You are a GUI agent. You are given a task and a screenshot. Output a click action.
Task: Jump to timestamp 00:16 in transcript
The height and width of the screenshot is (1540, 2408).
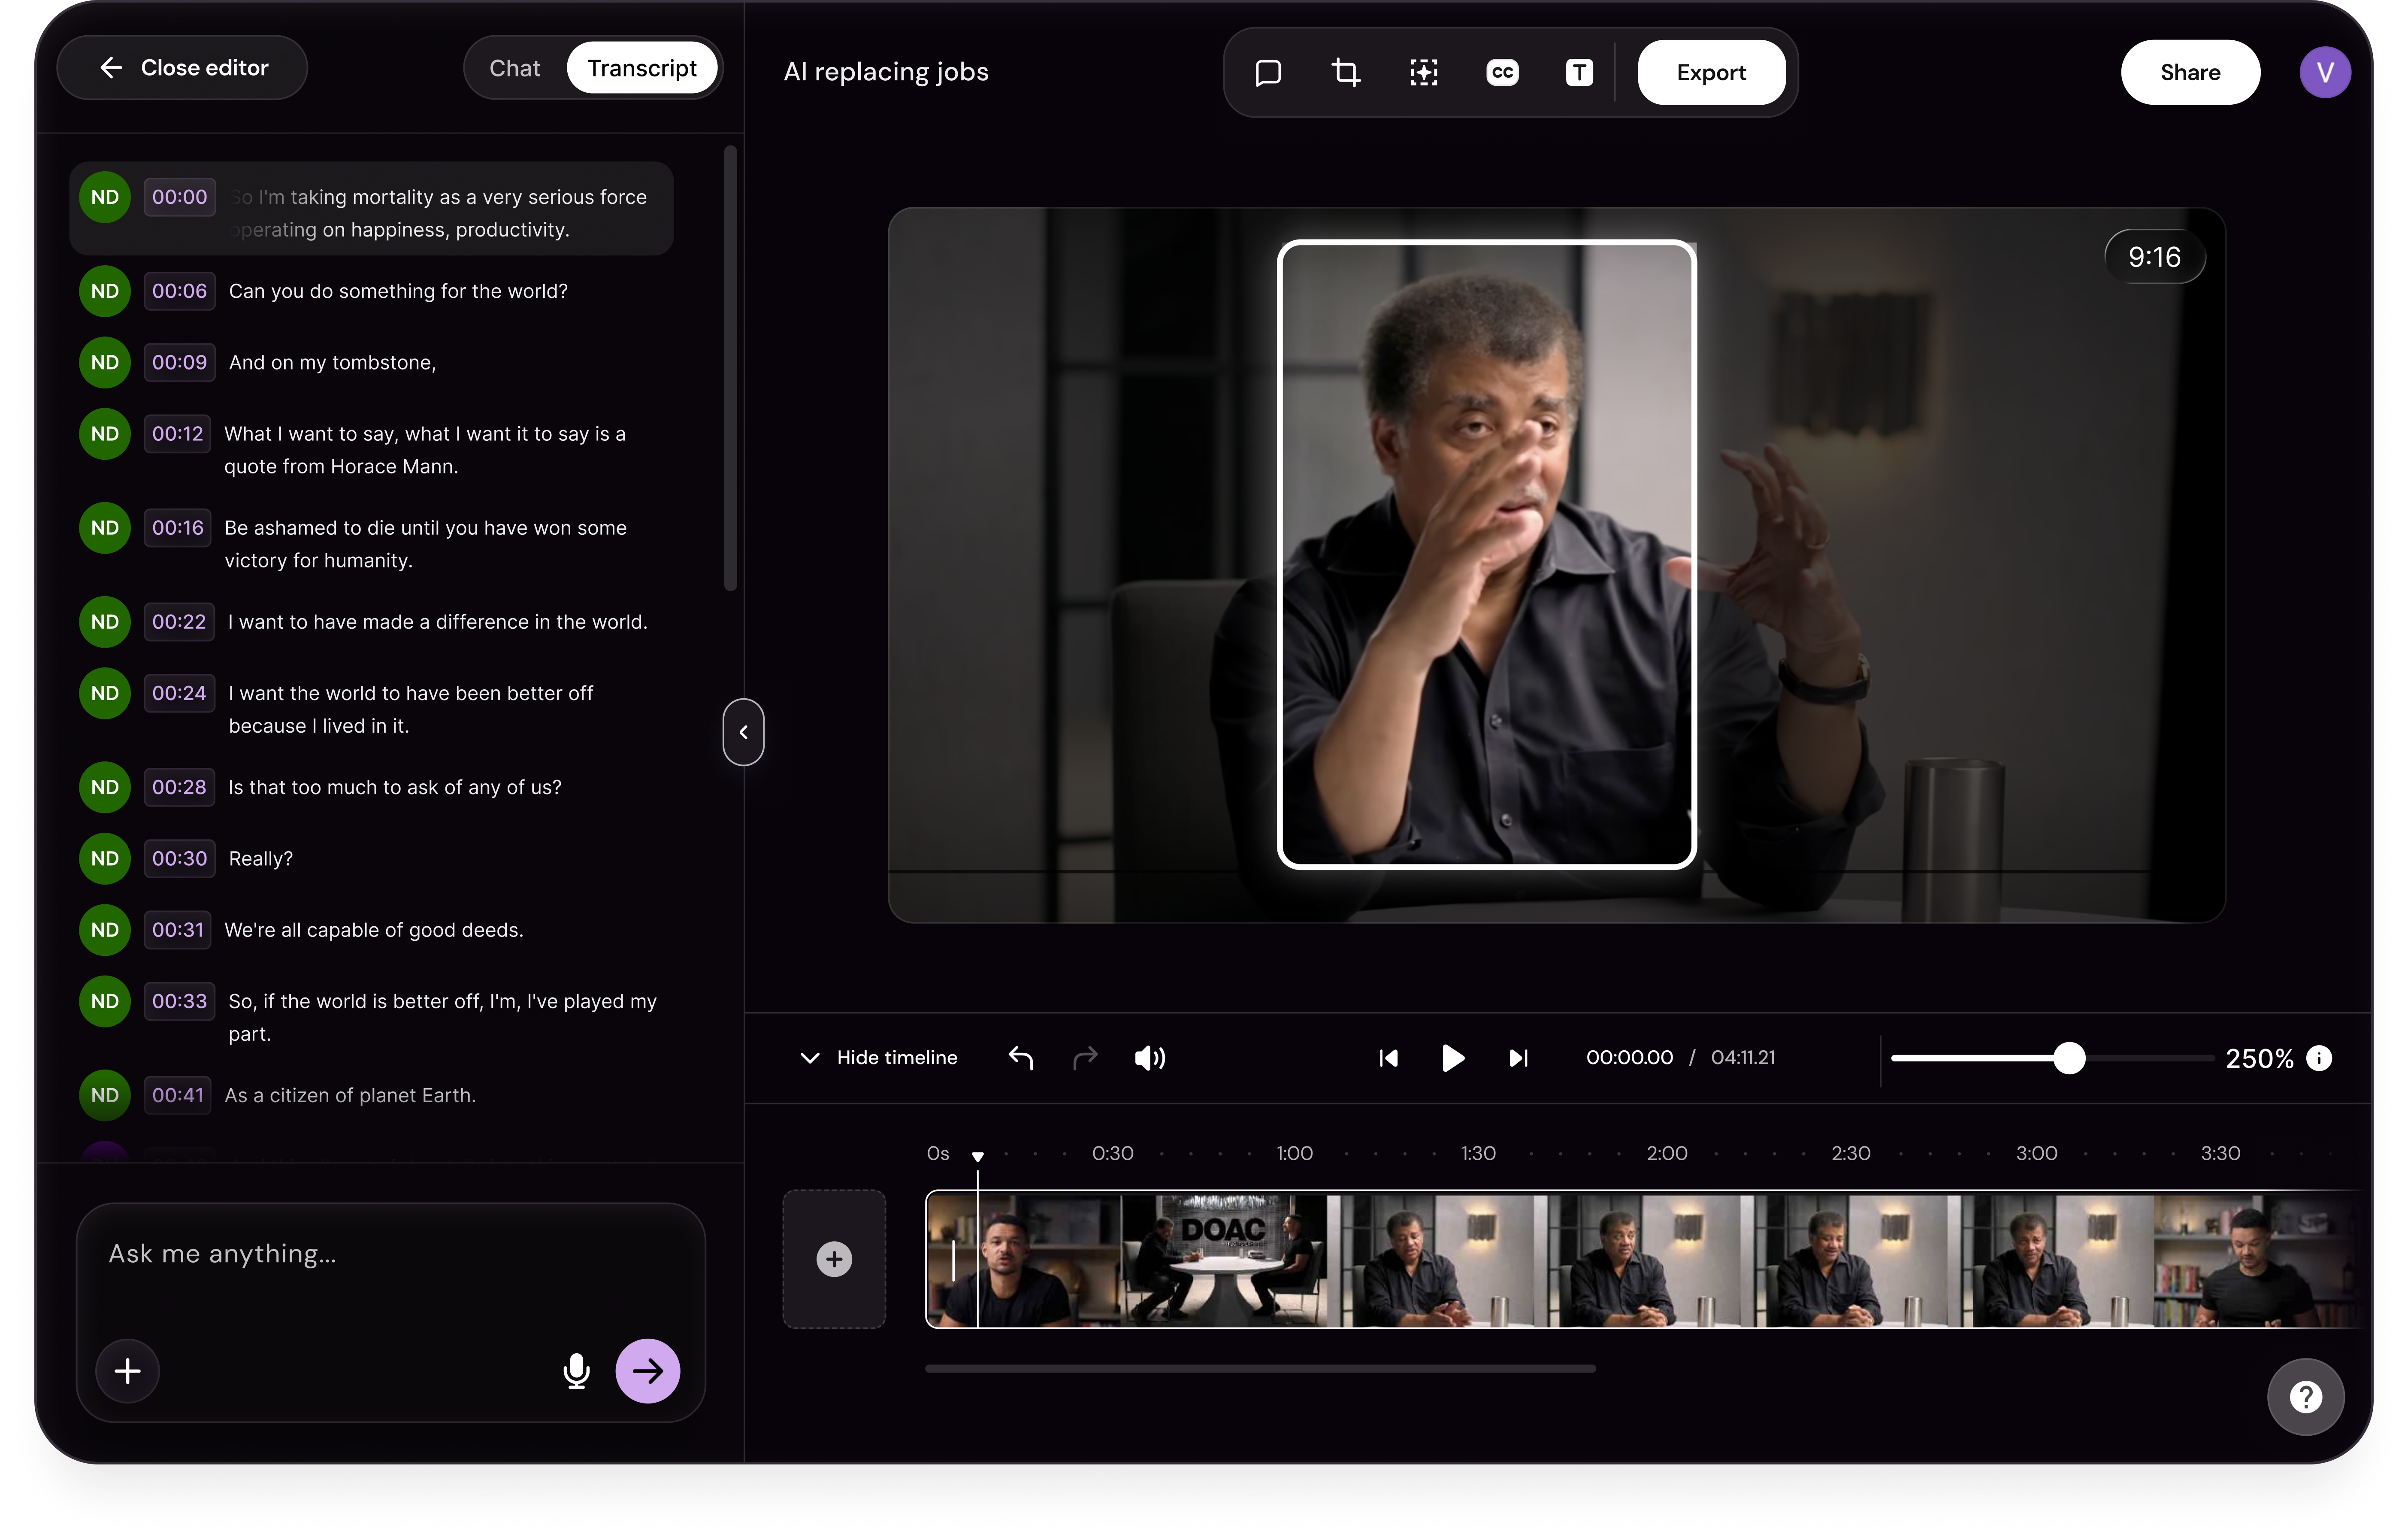pyautogui.click(x=177, y=527)
